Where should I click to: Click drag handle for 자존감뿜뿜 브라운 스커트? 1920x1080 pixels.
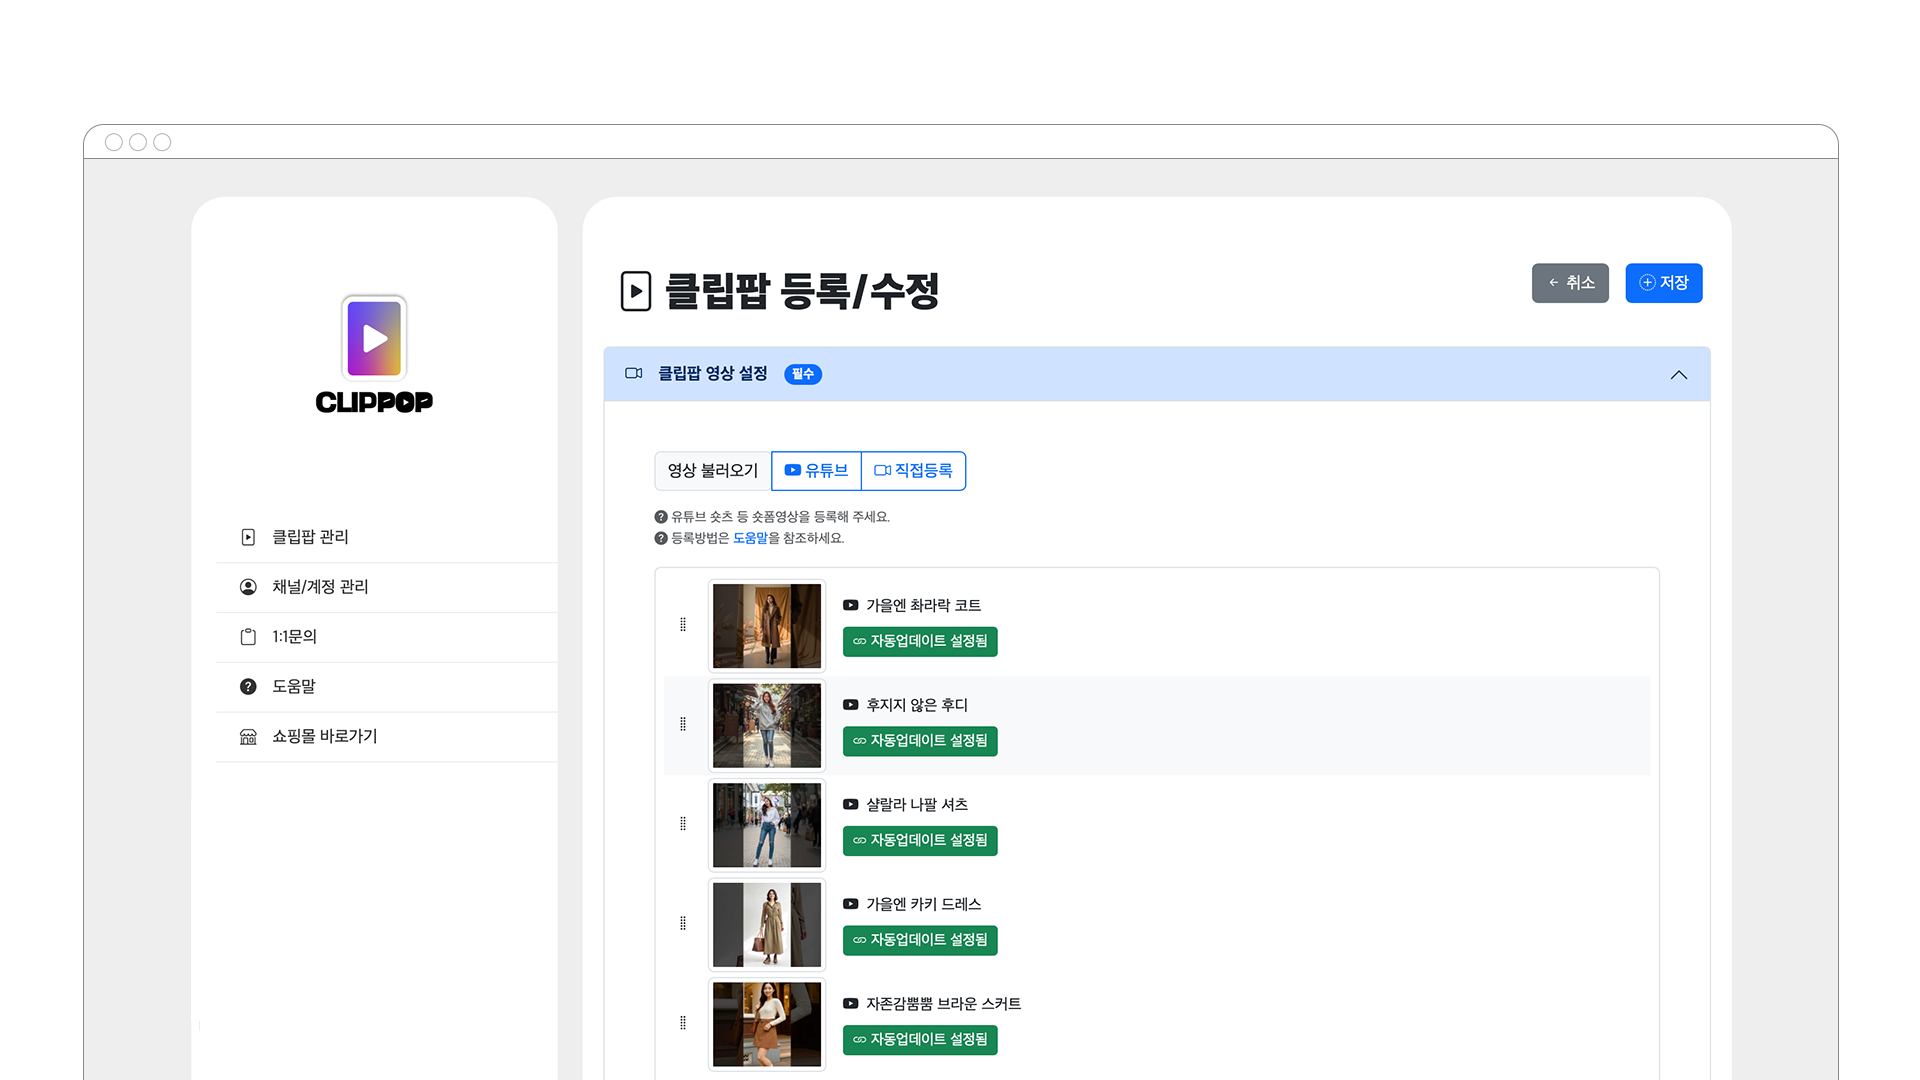[683, 1022]
